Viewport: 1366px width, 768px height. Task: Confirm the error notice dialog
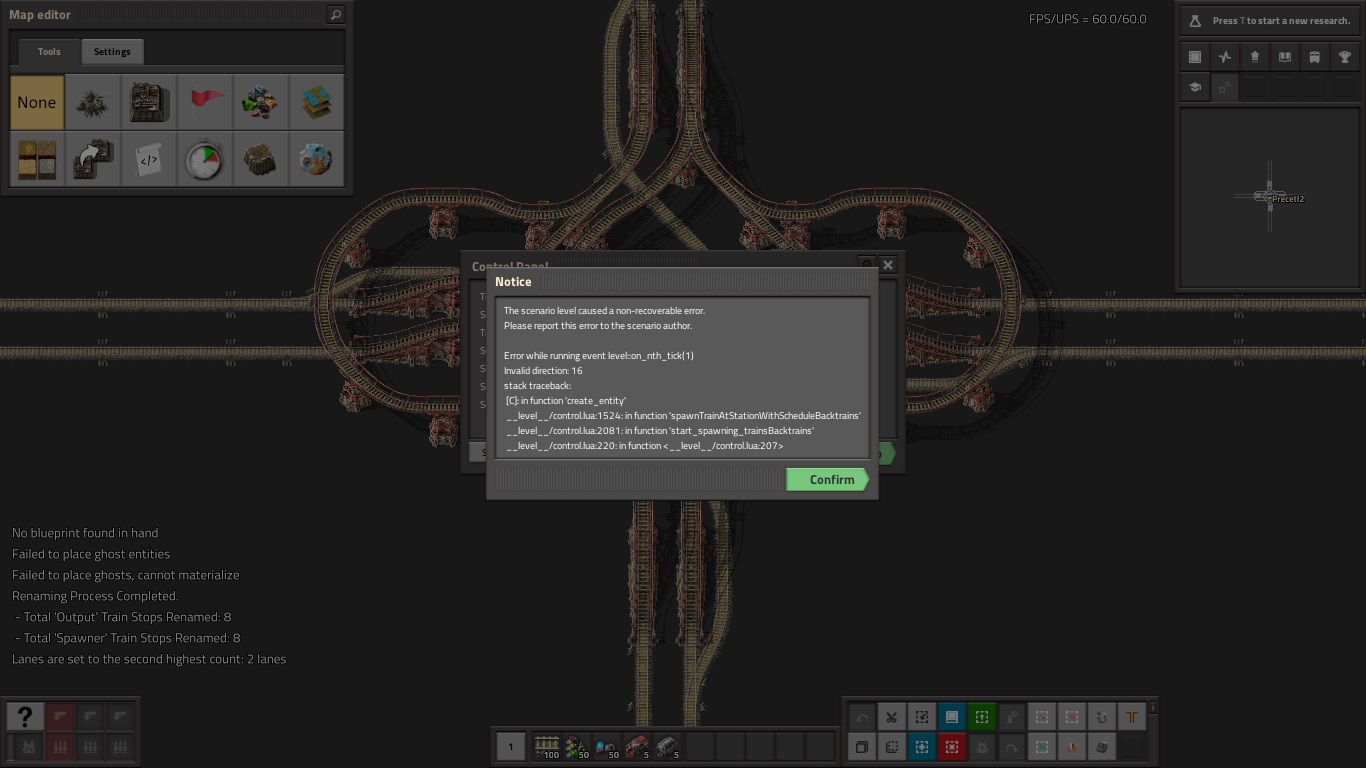point(827,480)
